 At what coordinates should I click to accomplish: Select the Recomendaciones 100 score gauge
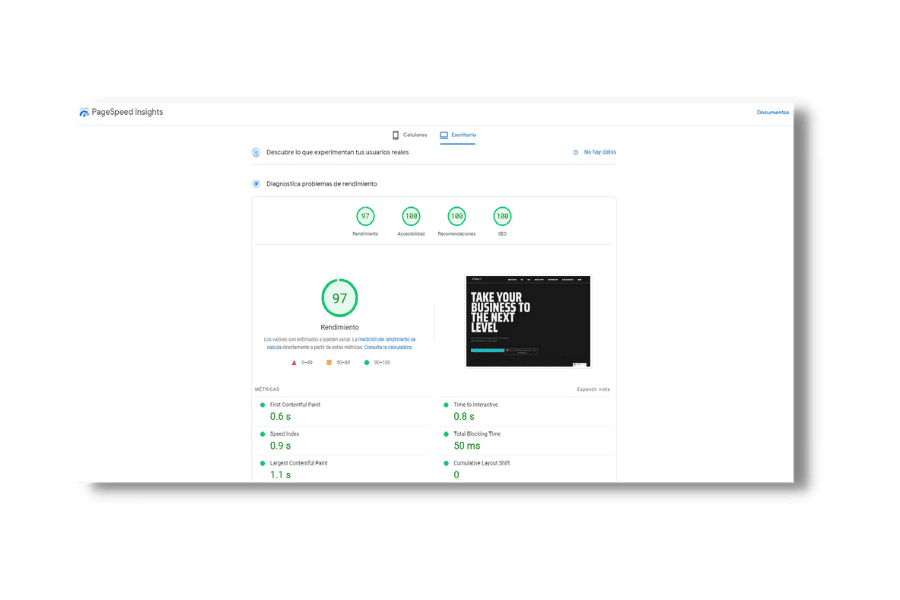point(457,216)
